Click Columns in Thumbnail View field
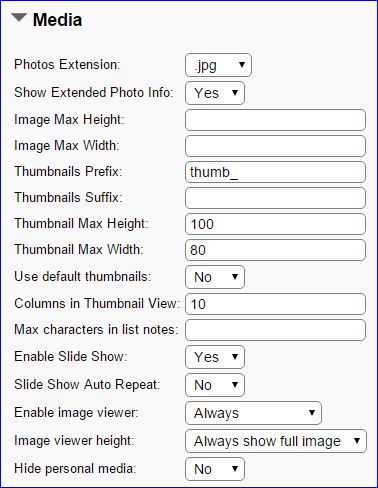Image resolution: width=378 pixels, height=488 pixels. click(275, 304)
